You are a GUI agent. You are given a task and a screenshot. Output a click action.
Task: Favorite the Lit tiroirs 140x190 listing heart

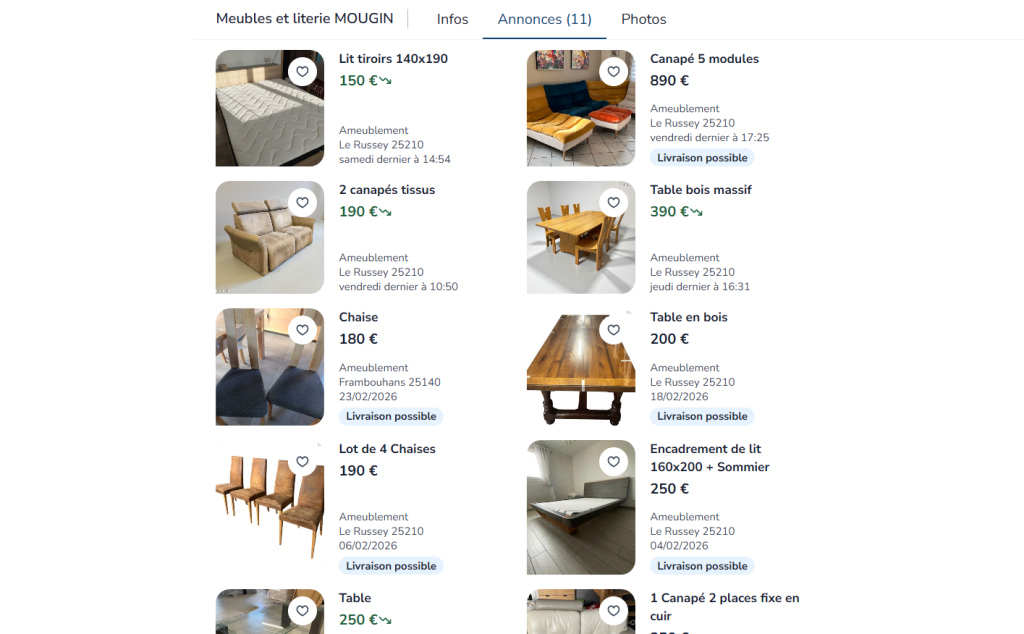[x=302, y=72]
